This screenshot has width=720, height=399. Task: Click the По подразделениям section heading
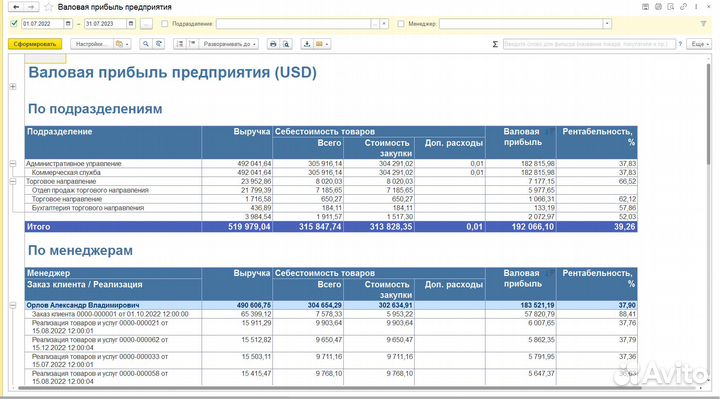click(95, 109)
